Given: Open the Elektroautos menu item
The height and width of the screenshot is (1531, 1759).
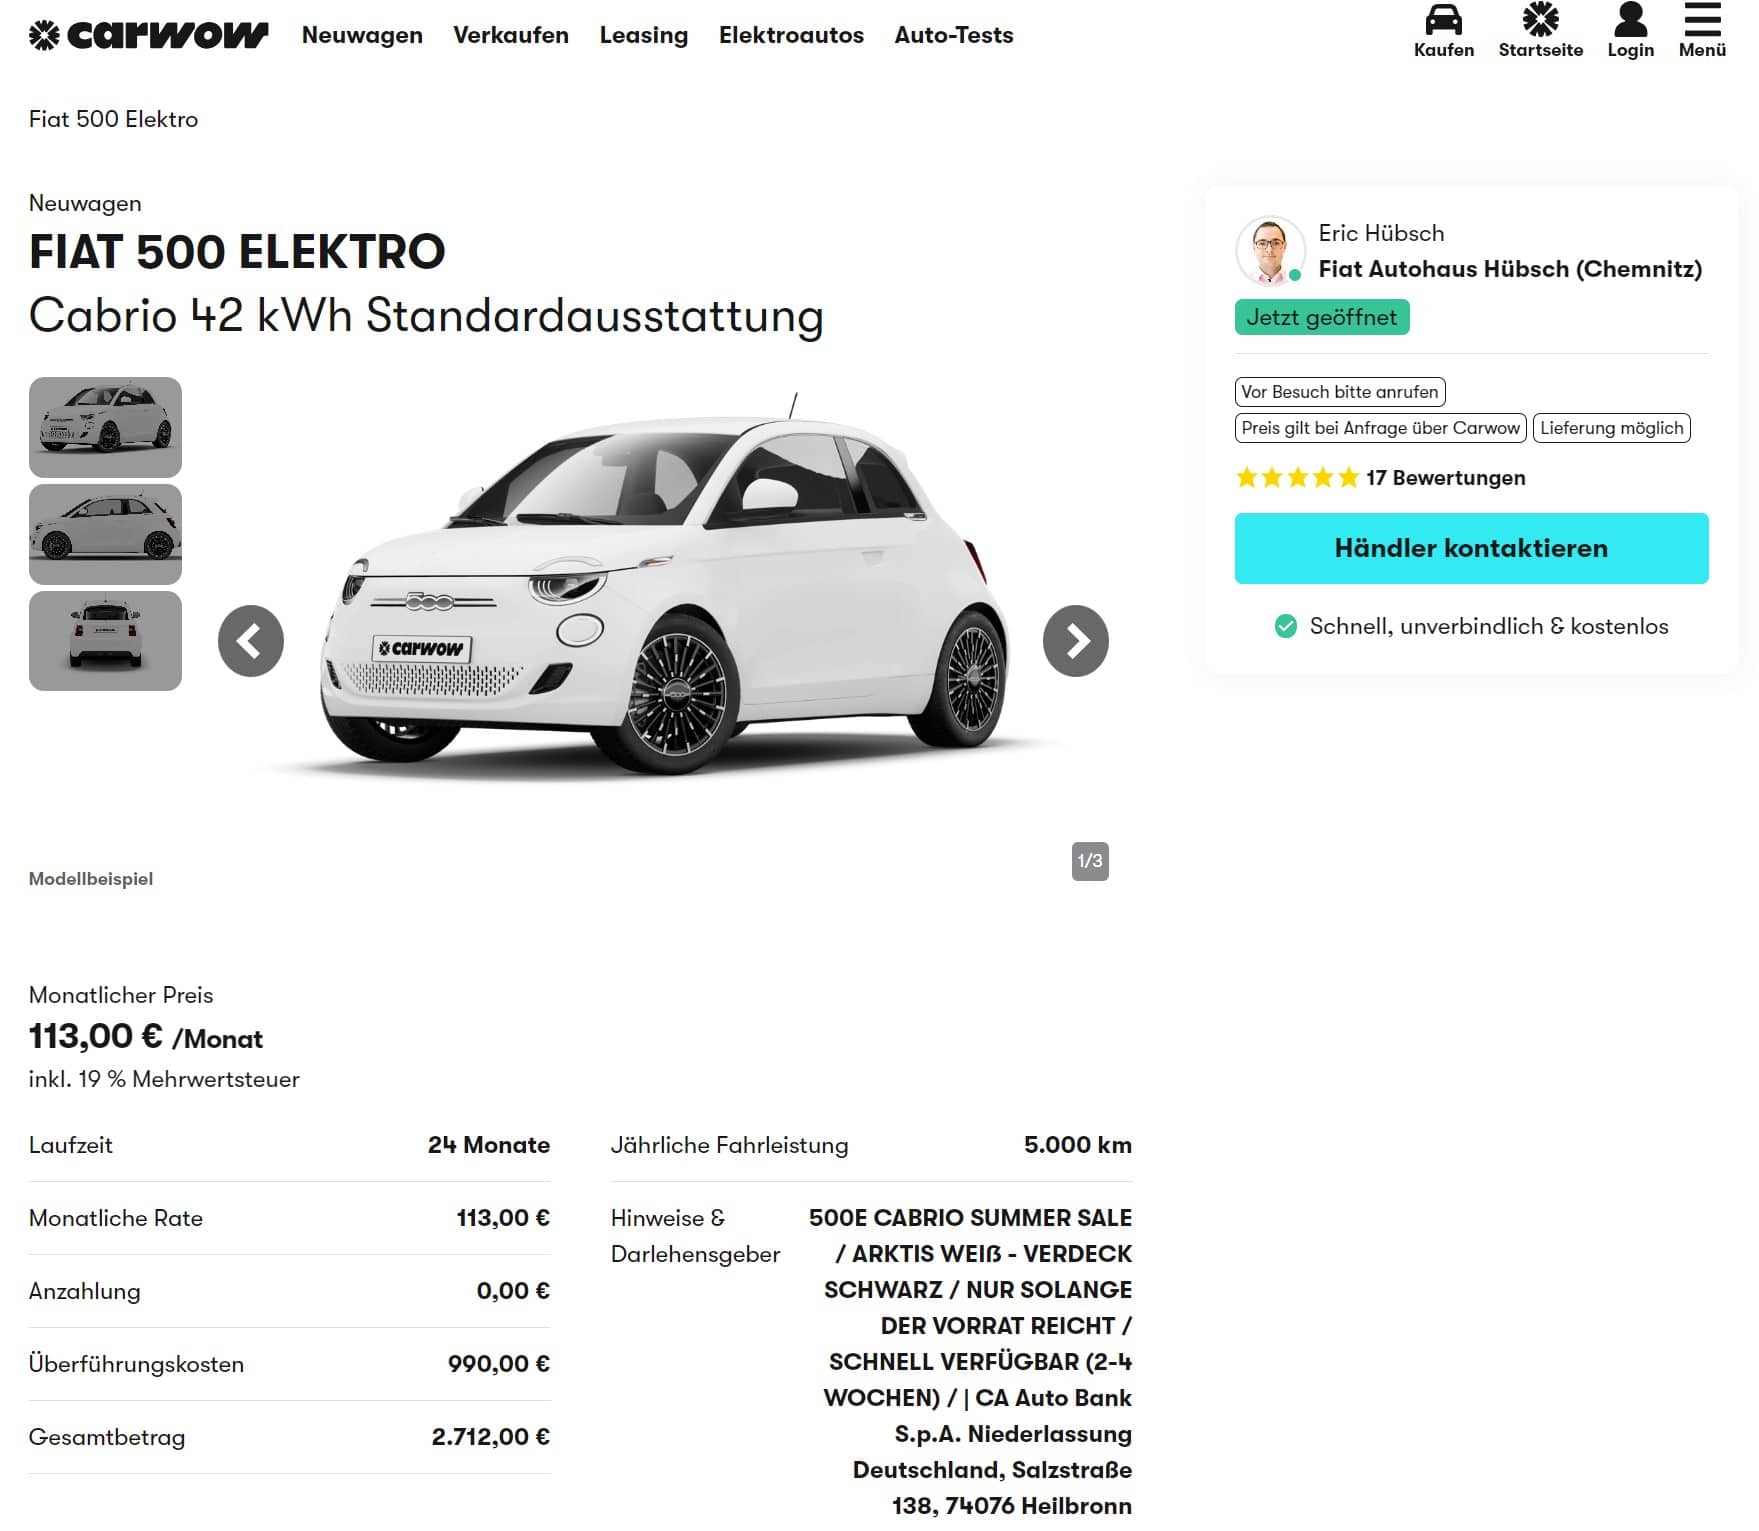Looking at the screenshot, I should (791, 35).
